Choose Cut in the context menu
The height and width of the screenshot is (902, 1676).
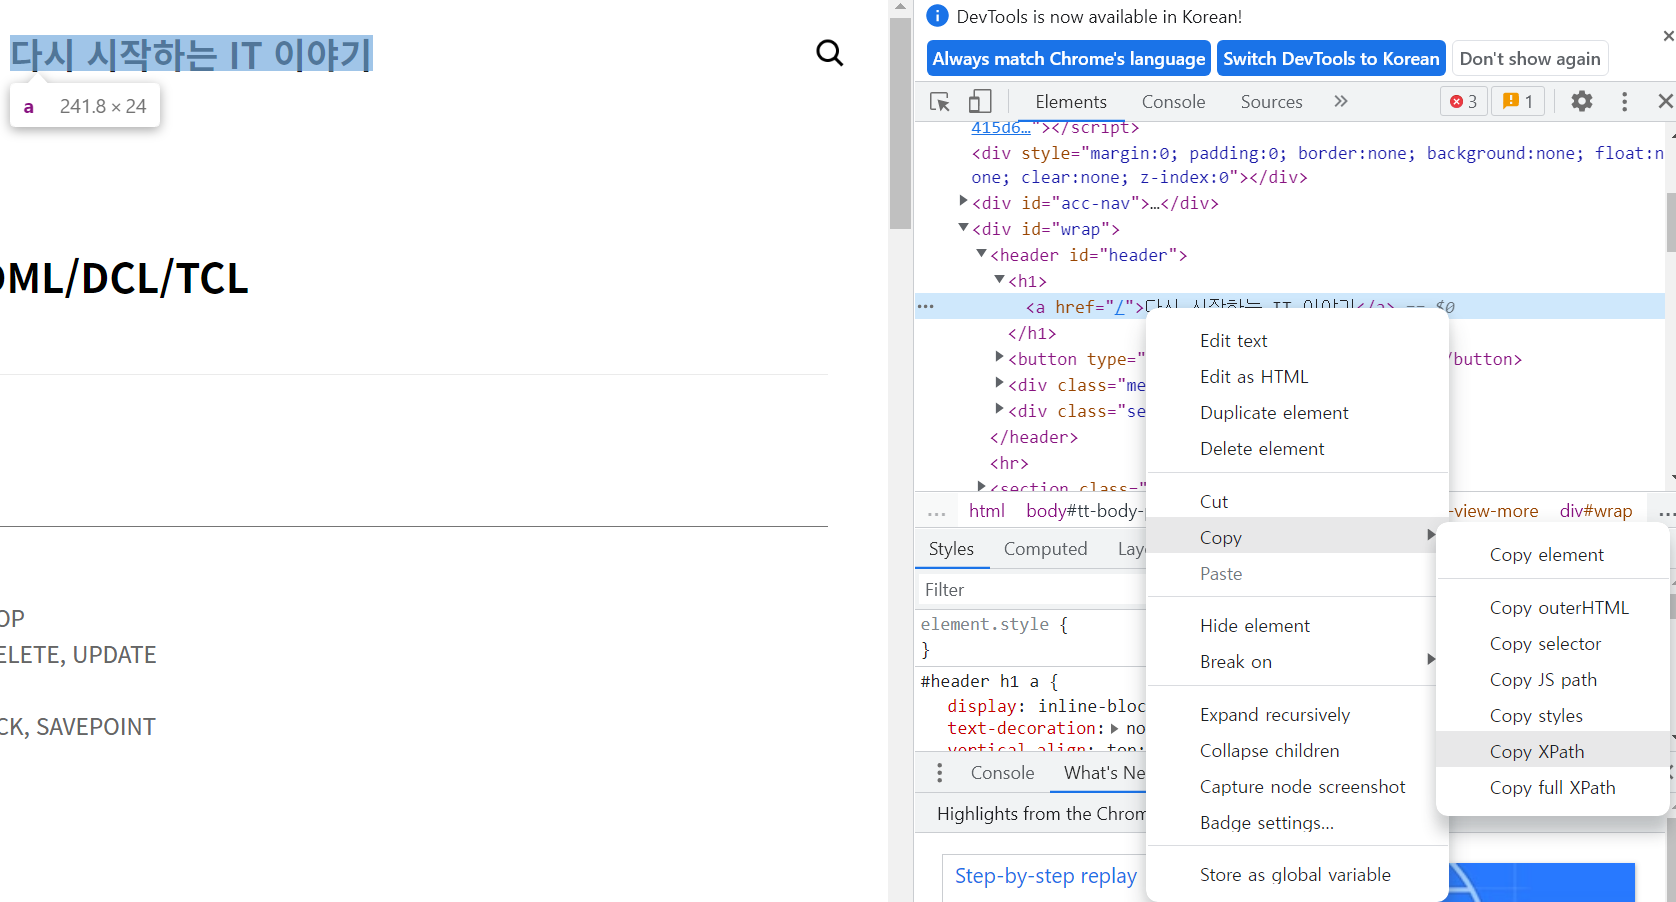[x=1297, y=502]
